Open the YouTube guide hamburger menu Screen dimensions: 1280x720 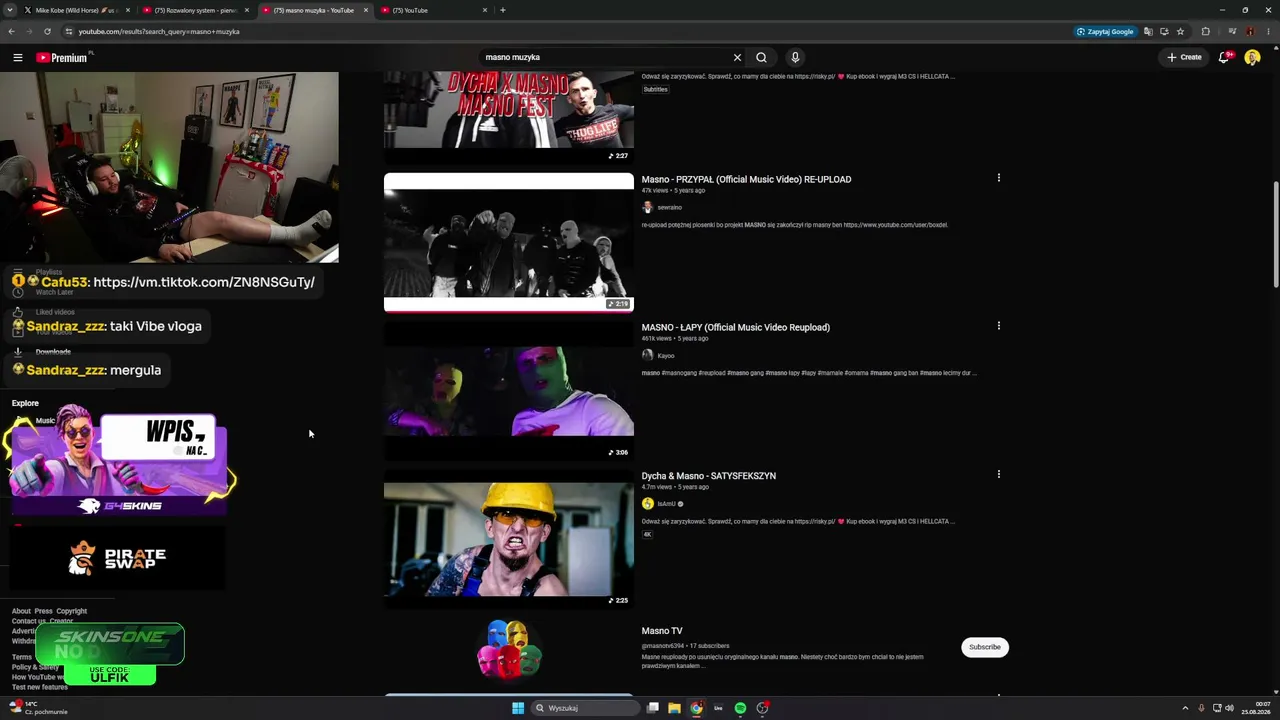pyautogui.click(x=18, y=57)
